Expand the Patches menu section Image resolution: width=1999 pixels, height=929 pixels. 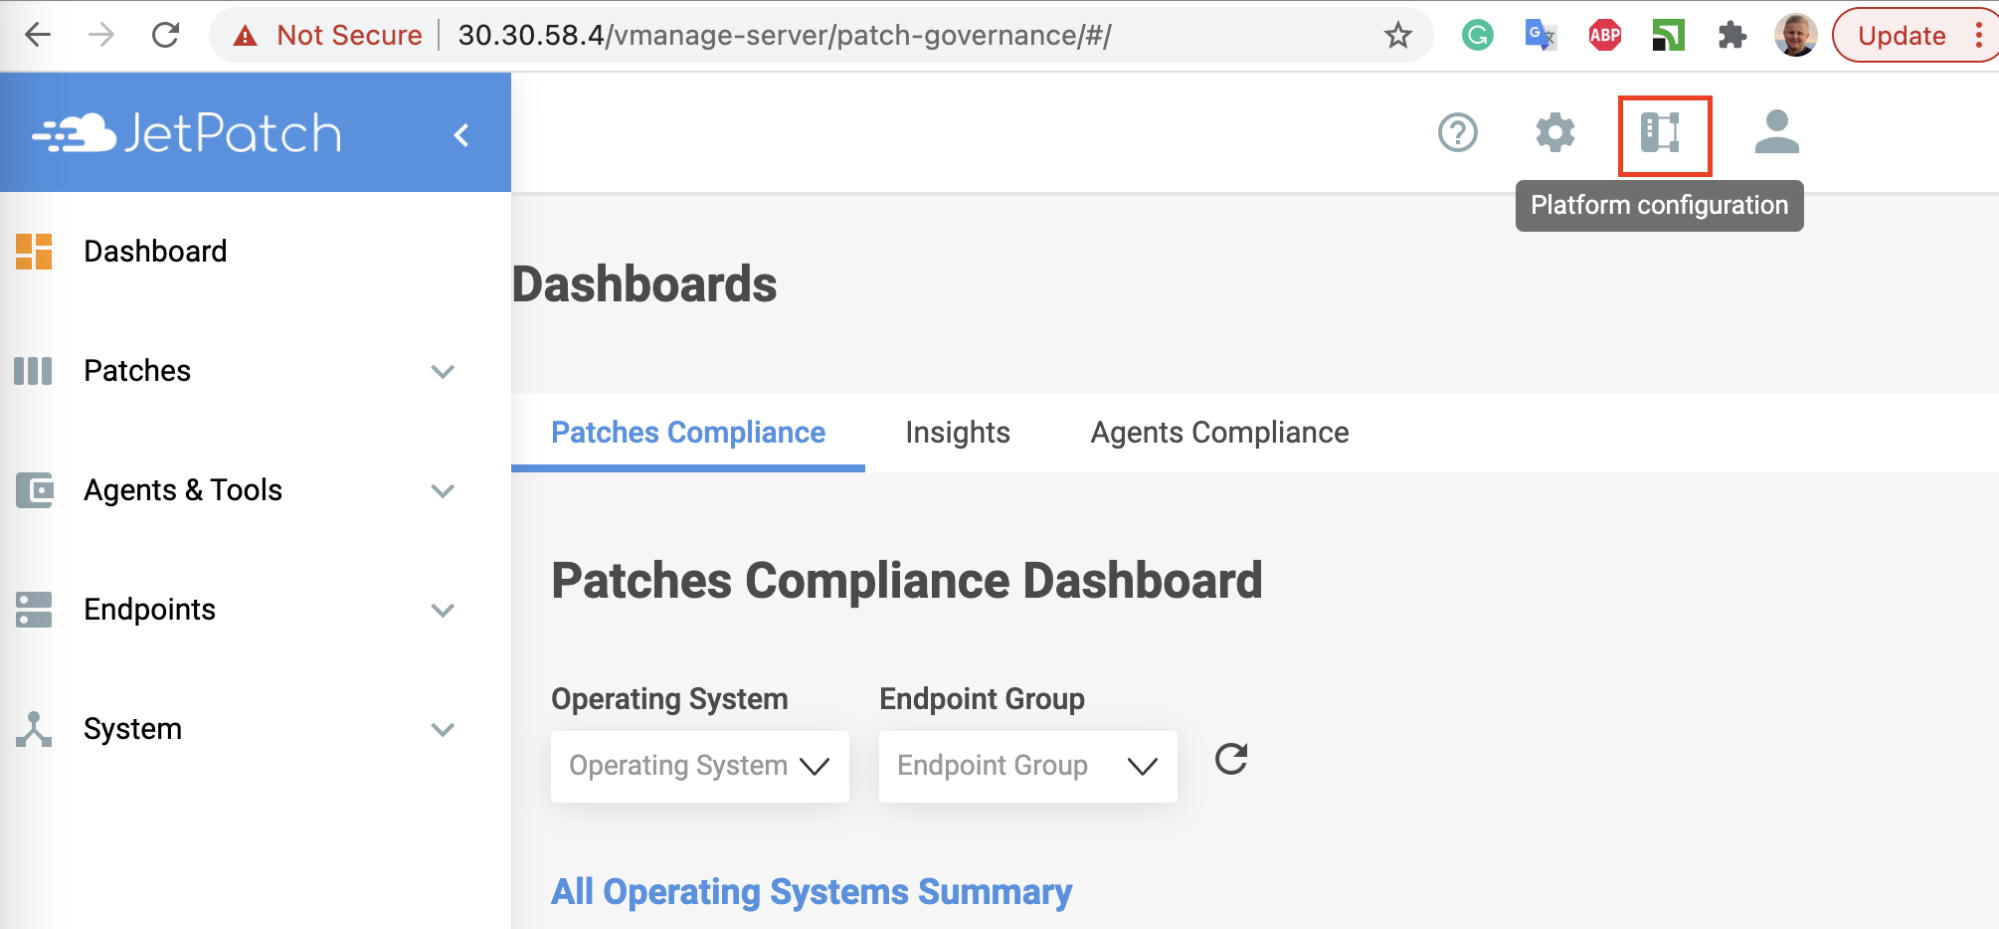442,372
